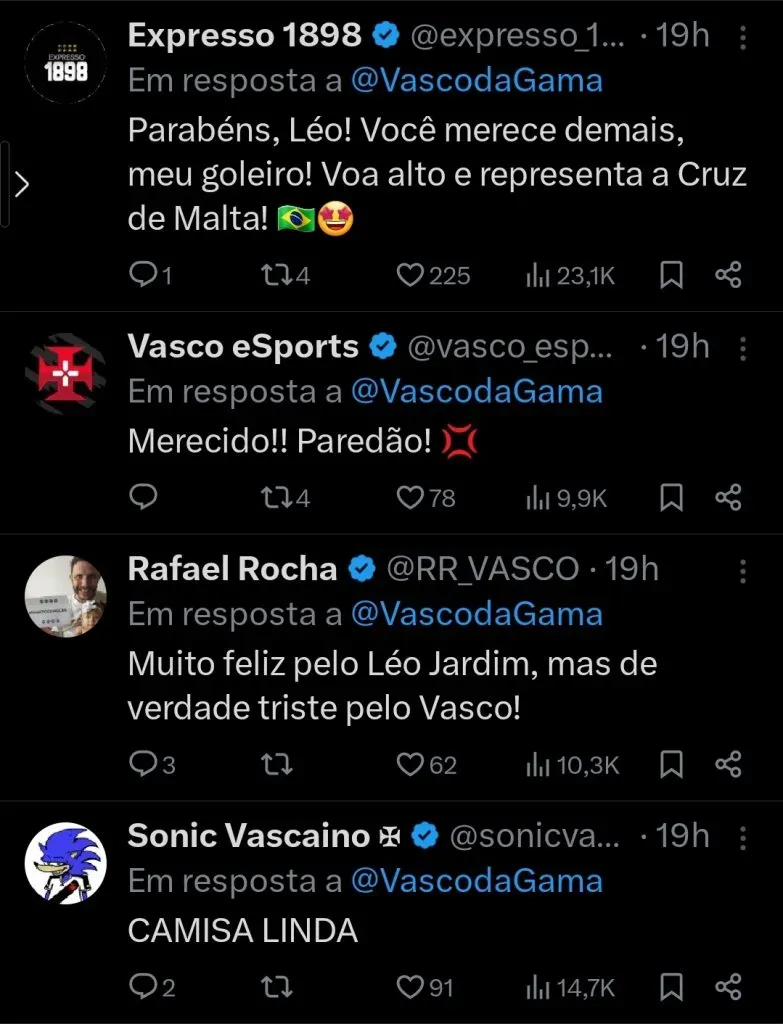
Task: Open Vasco eSports avatar
Action: click(x=65, y=373)
